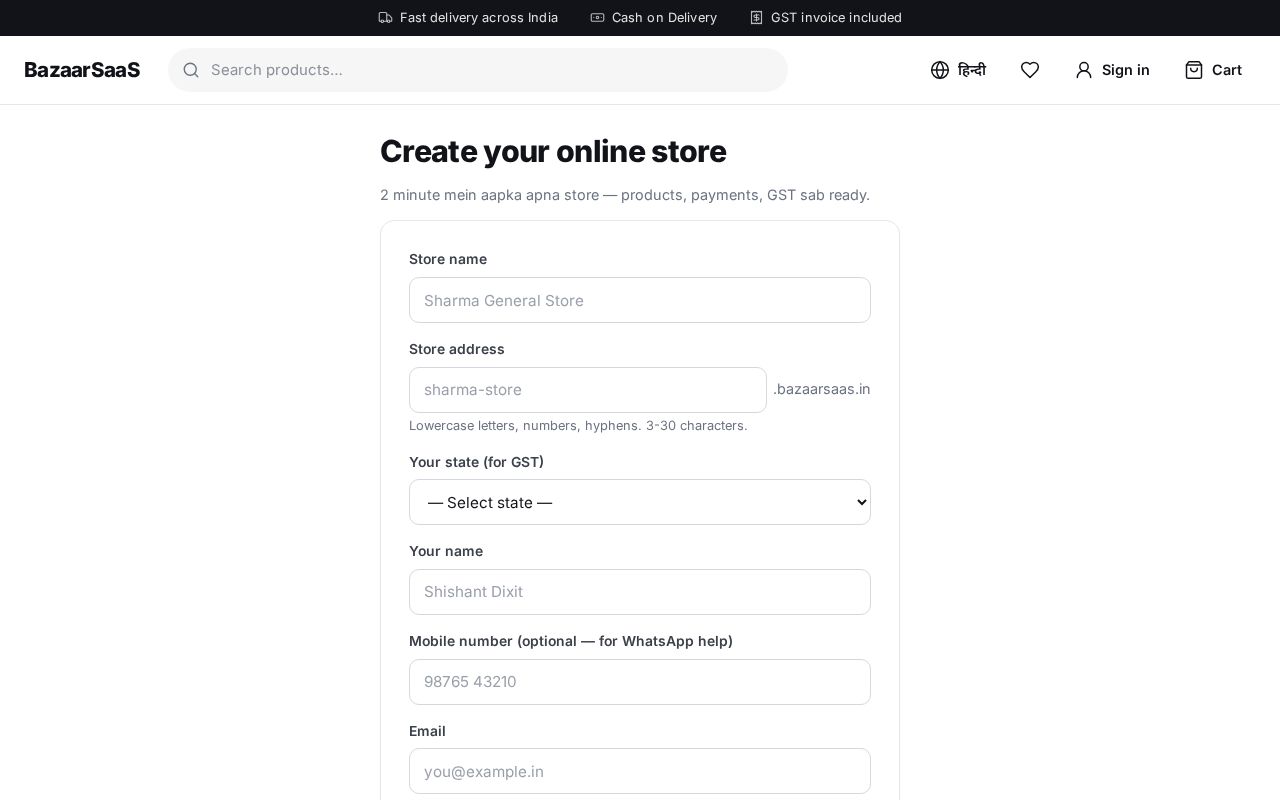Click the BazaarSaaS logo
Viewport: 1280px width, 800px height.
click(x=82, y=70)
